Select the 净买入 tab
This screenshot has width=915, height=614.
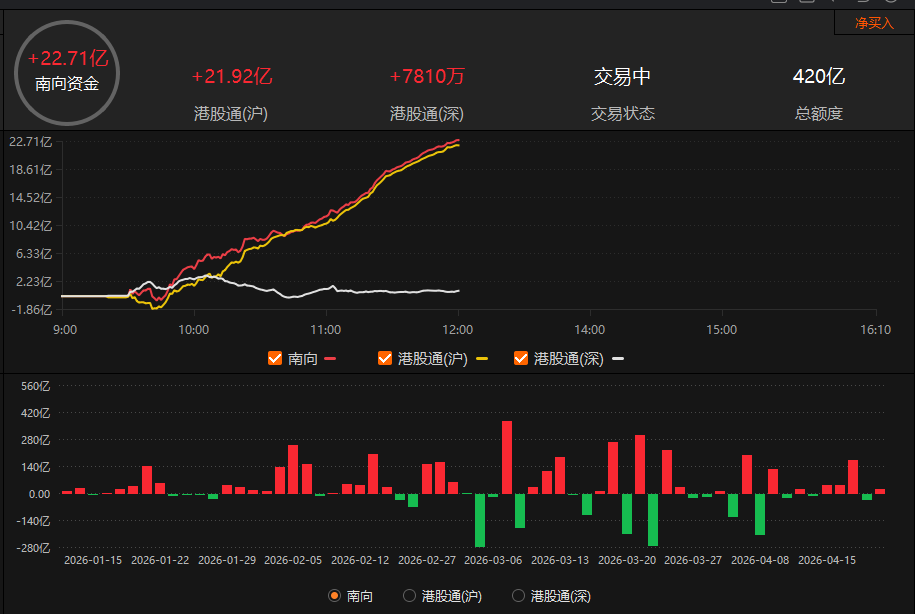coord(874,23)
